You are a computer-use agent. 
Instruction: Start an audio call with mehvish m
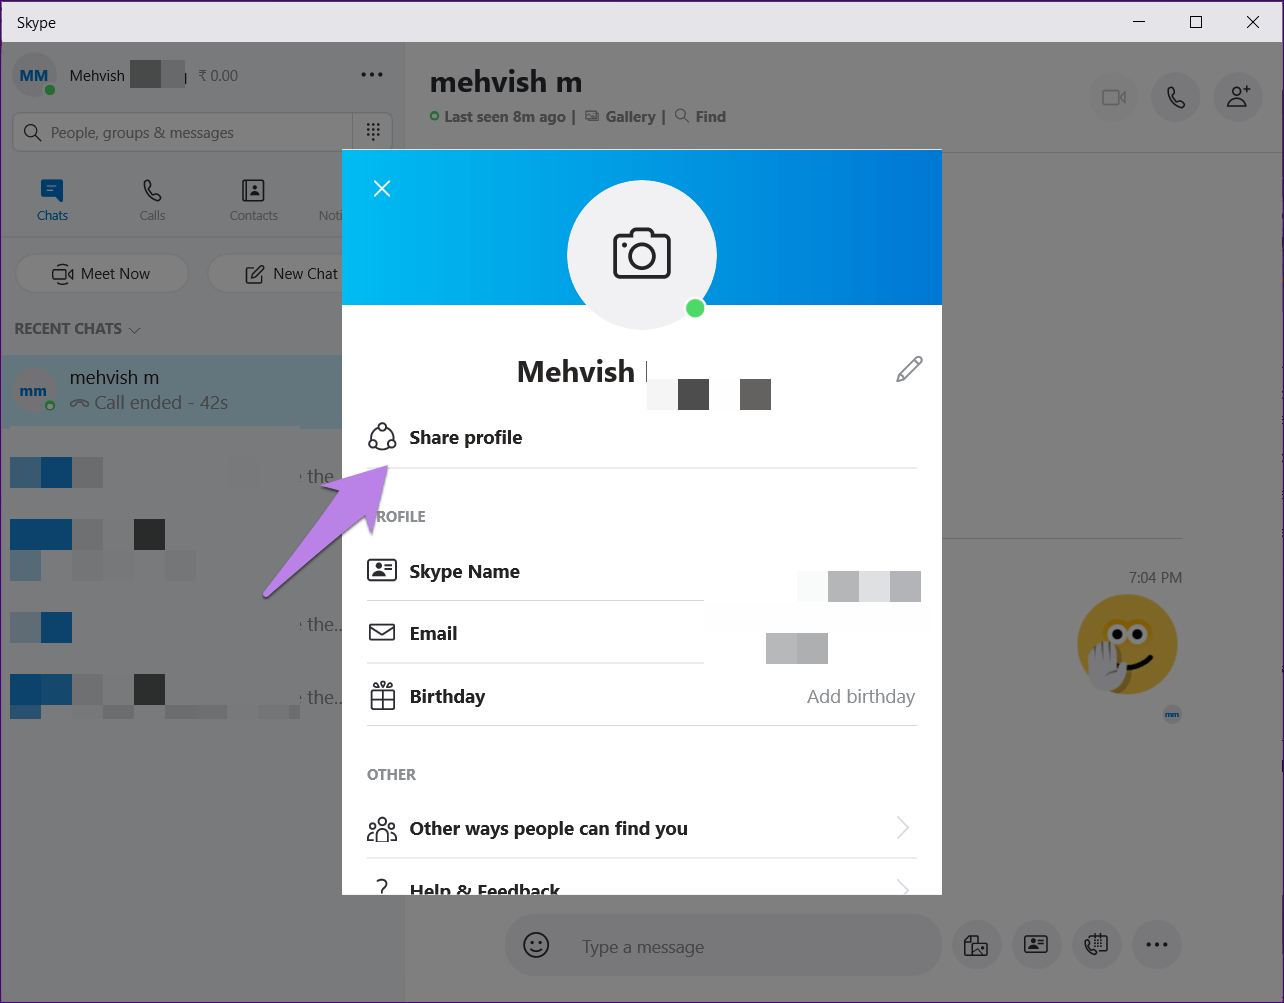tap(1176, 97)
